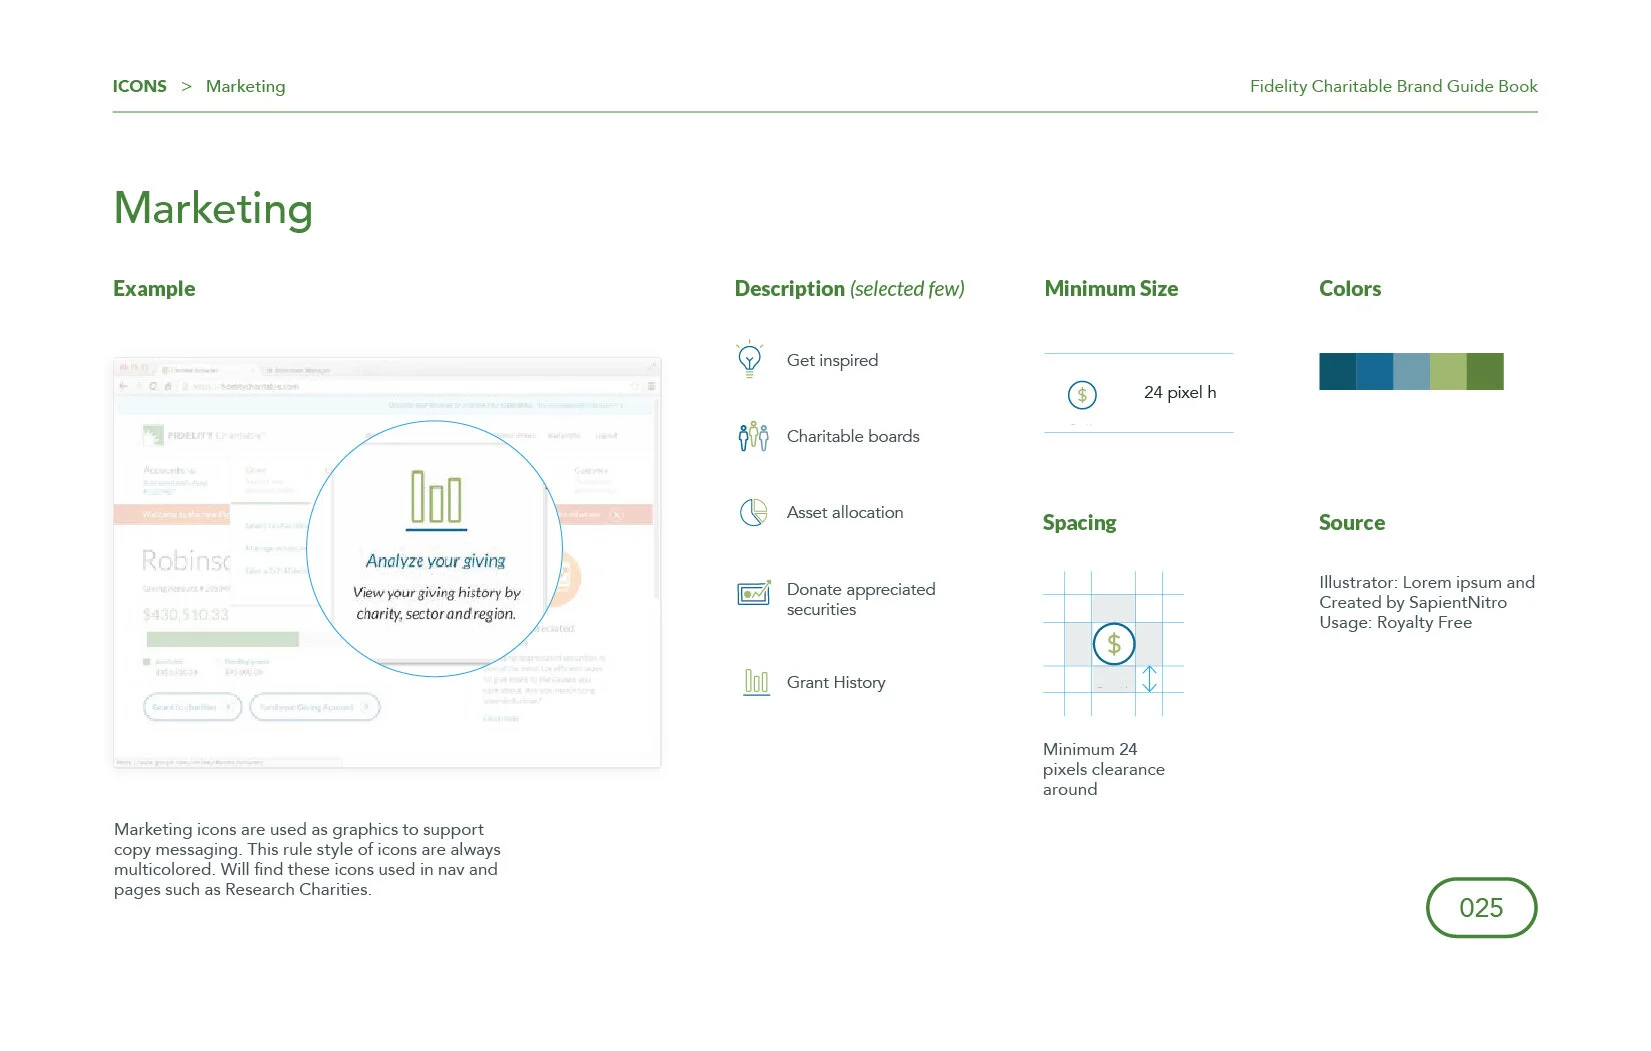The image size is (1651, 1051).
Task: Go to ICONS in the breadcrumb
Action: pyautogui.click(x=140, y=86)
